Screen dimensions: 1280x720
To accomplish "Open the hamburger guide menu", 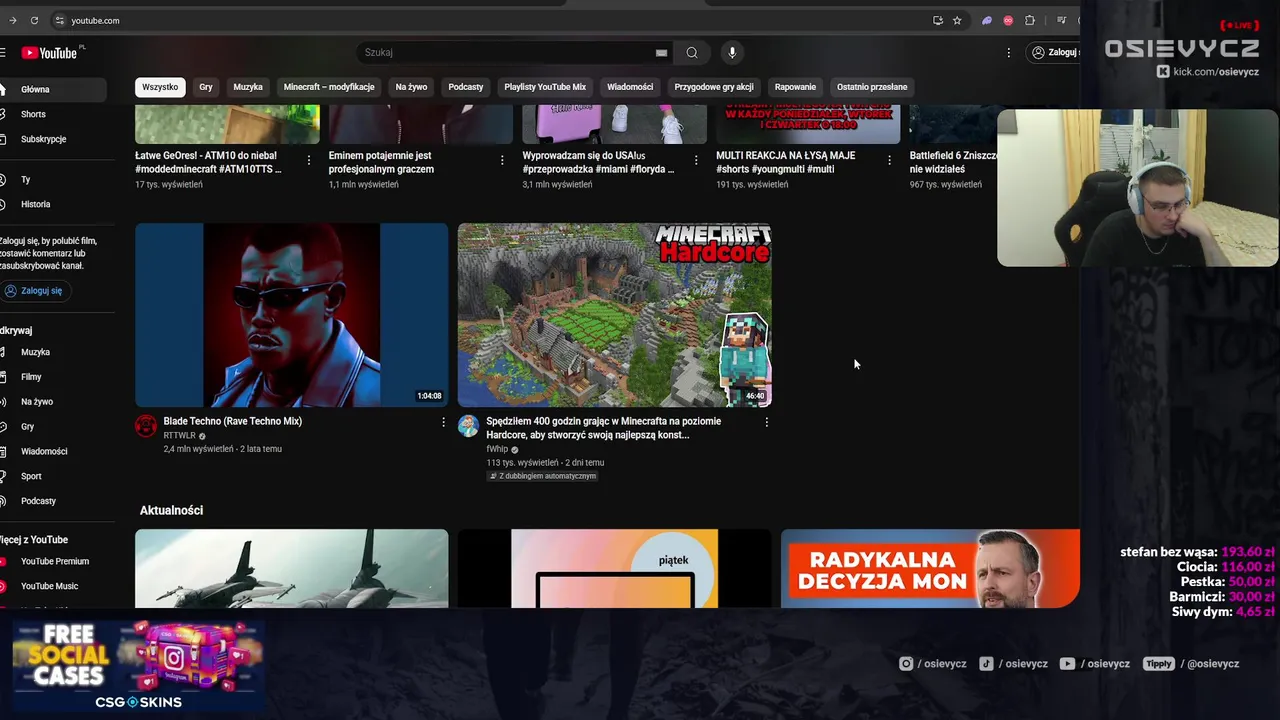I will click(x=3, y=53).
